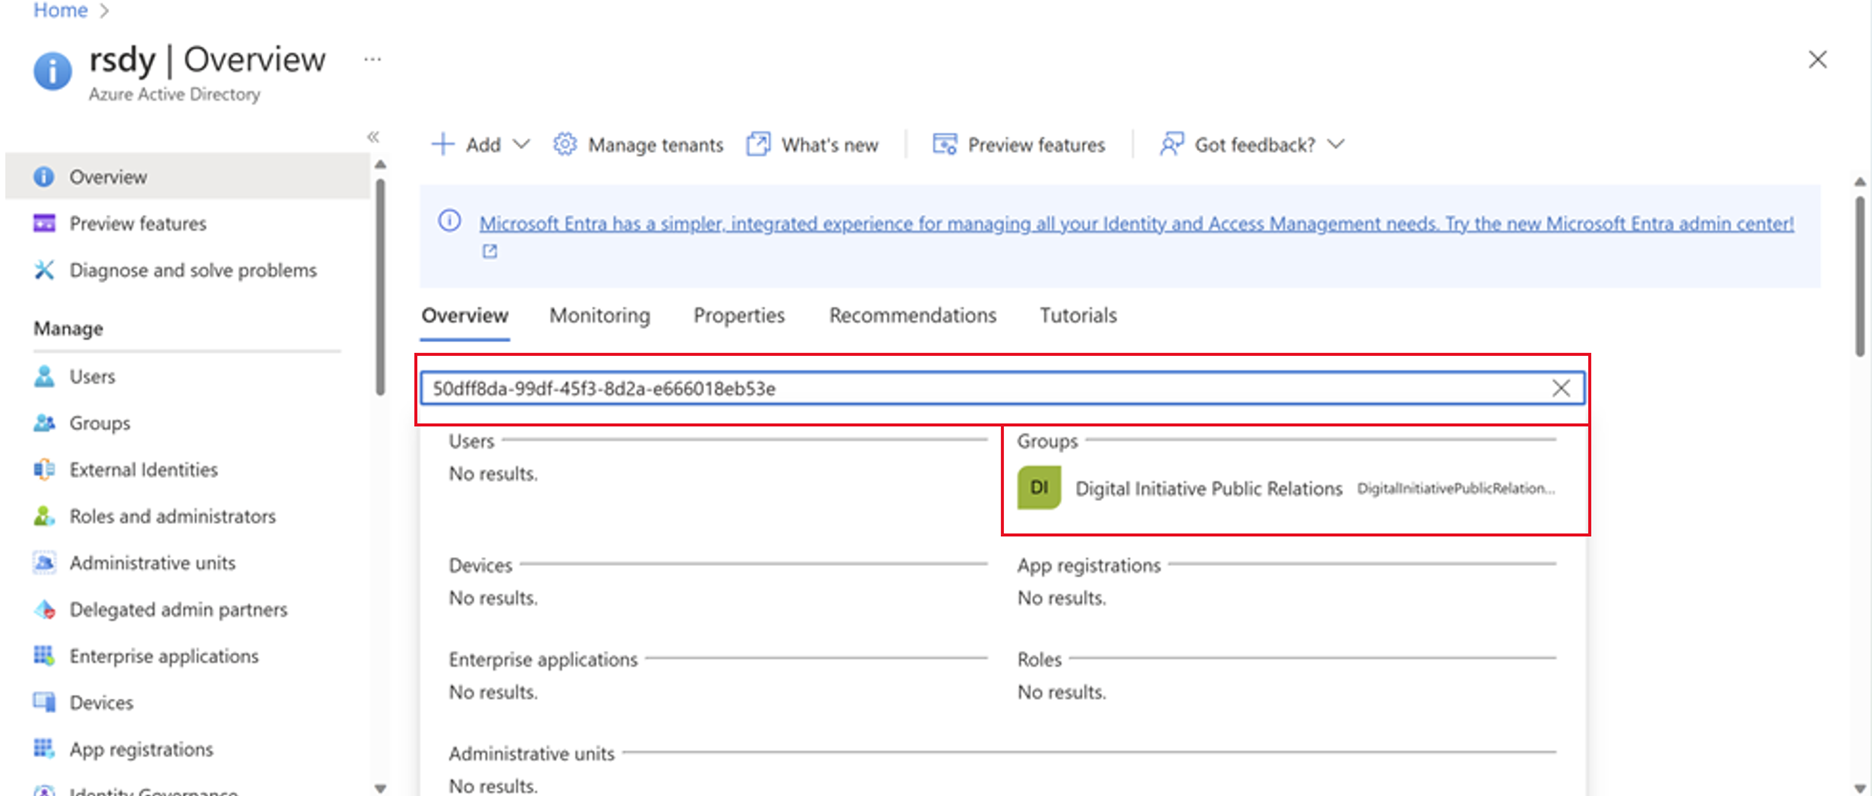
Task: Select Users in the Manage menu
Action: tap(92, 377)
